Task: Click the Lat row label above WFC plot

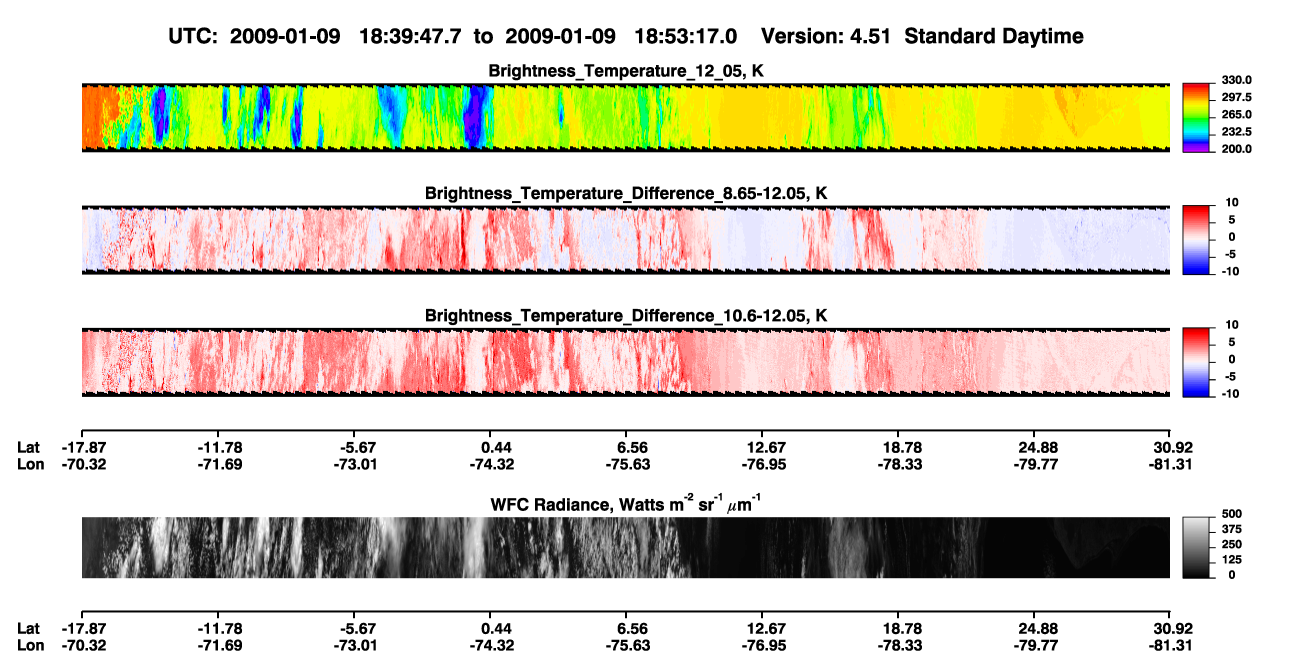Action: pos(29,447)
